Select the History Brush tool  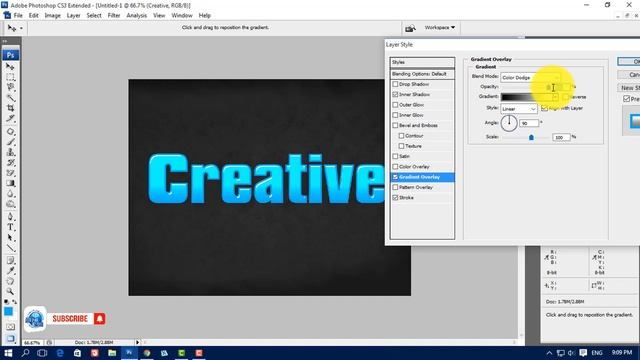11,162
